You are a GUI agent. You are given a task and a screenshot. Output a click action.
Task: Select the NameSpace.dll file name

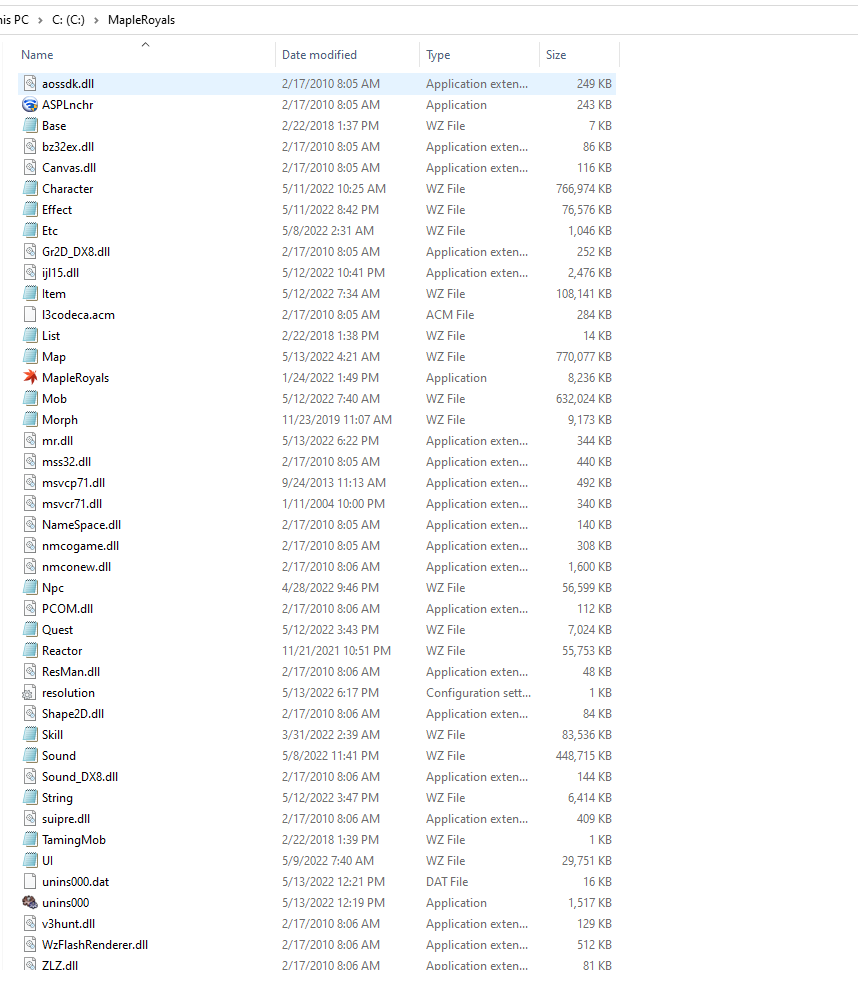coord(81,524)
